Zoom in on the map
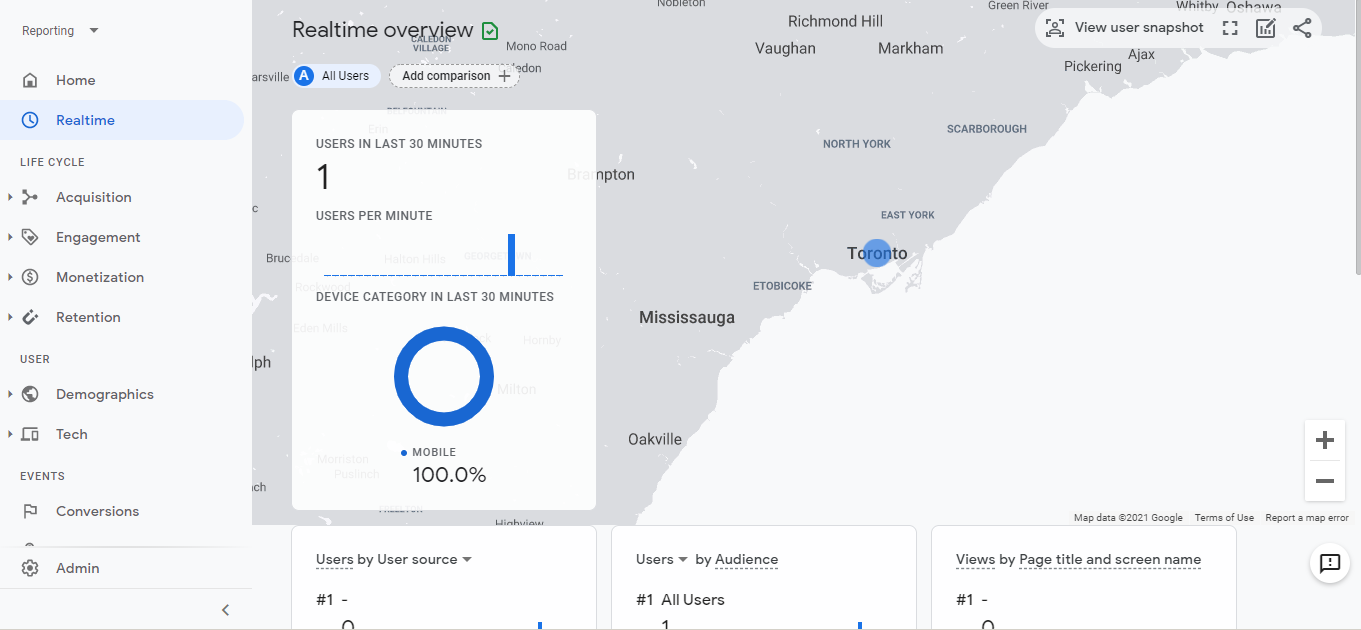Viewport: 1361px width, 630px height. click(1325, 440)
